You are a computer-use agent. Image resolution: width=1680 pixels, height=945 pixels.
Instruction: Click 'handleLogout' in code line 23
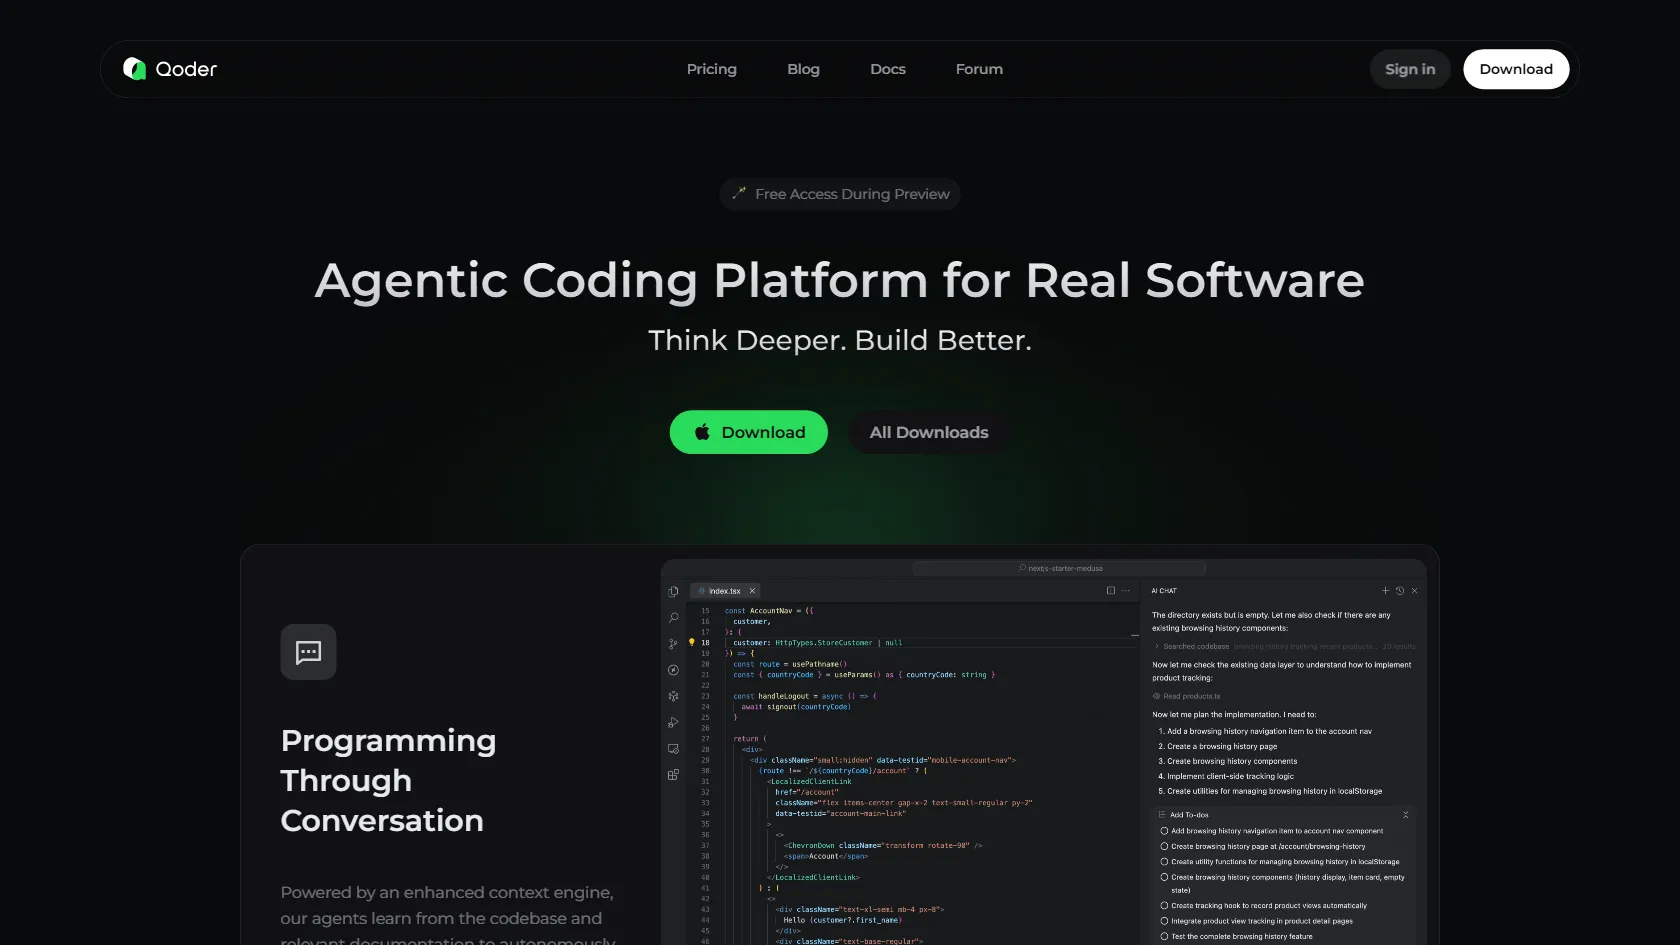pyautogui.click(x=783, y=696)
